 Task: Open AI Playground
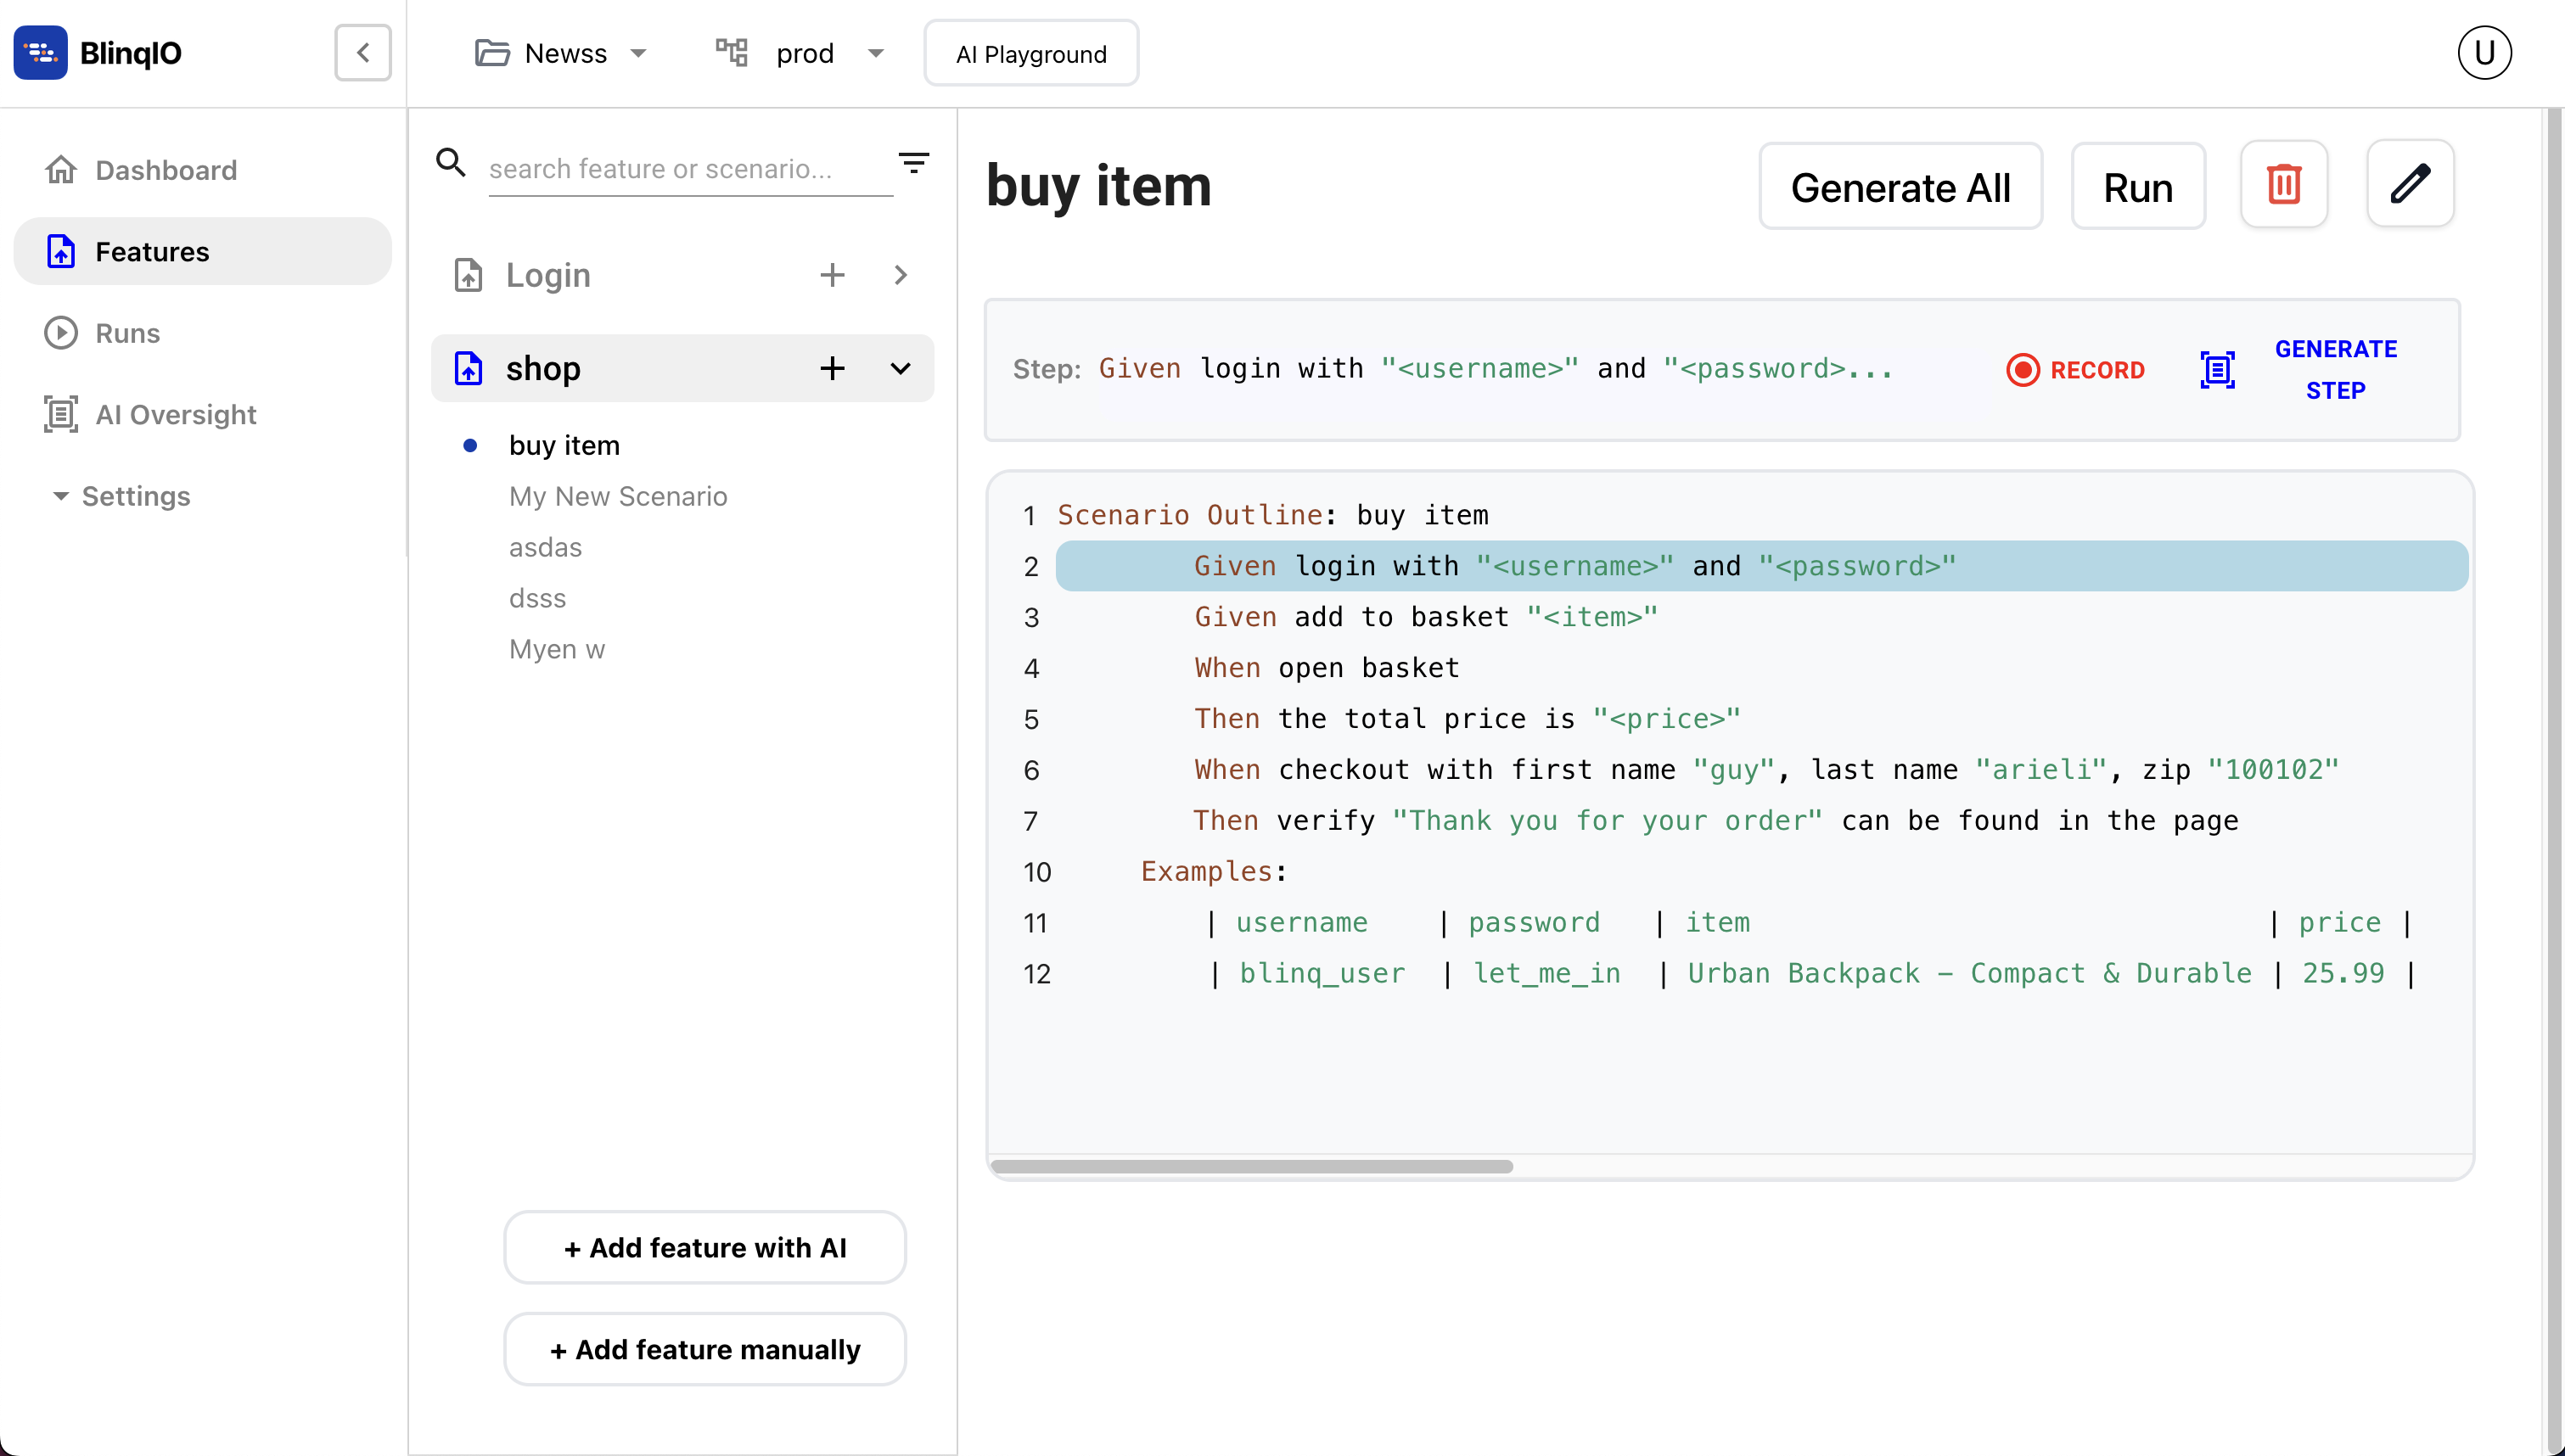click(1031, 53)
